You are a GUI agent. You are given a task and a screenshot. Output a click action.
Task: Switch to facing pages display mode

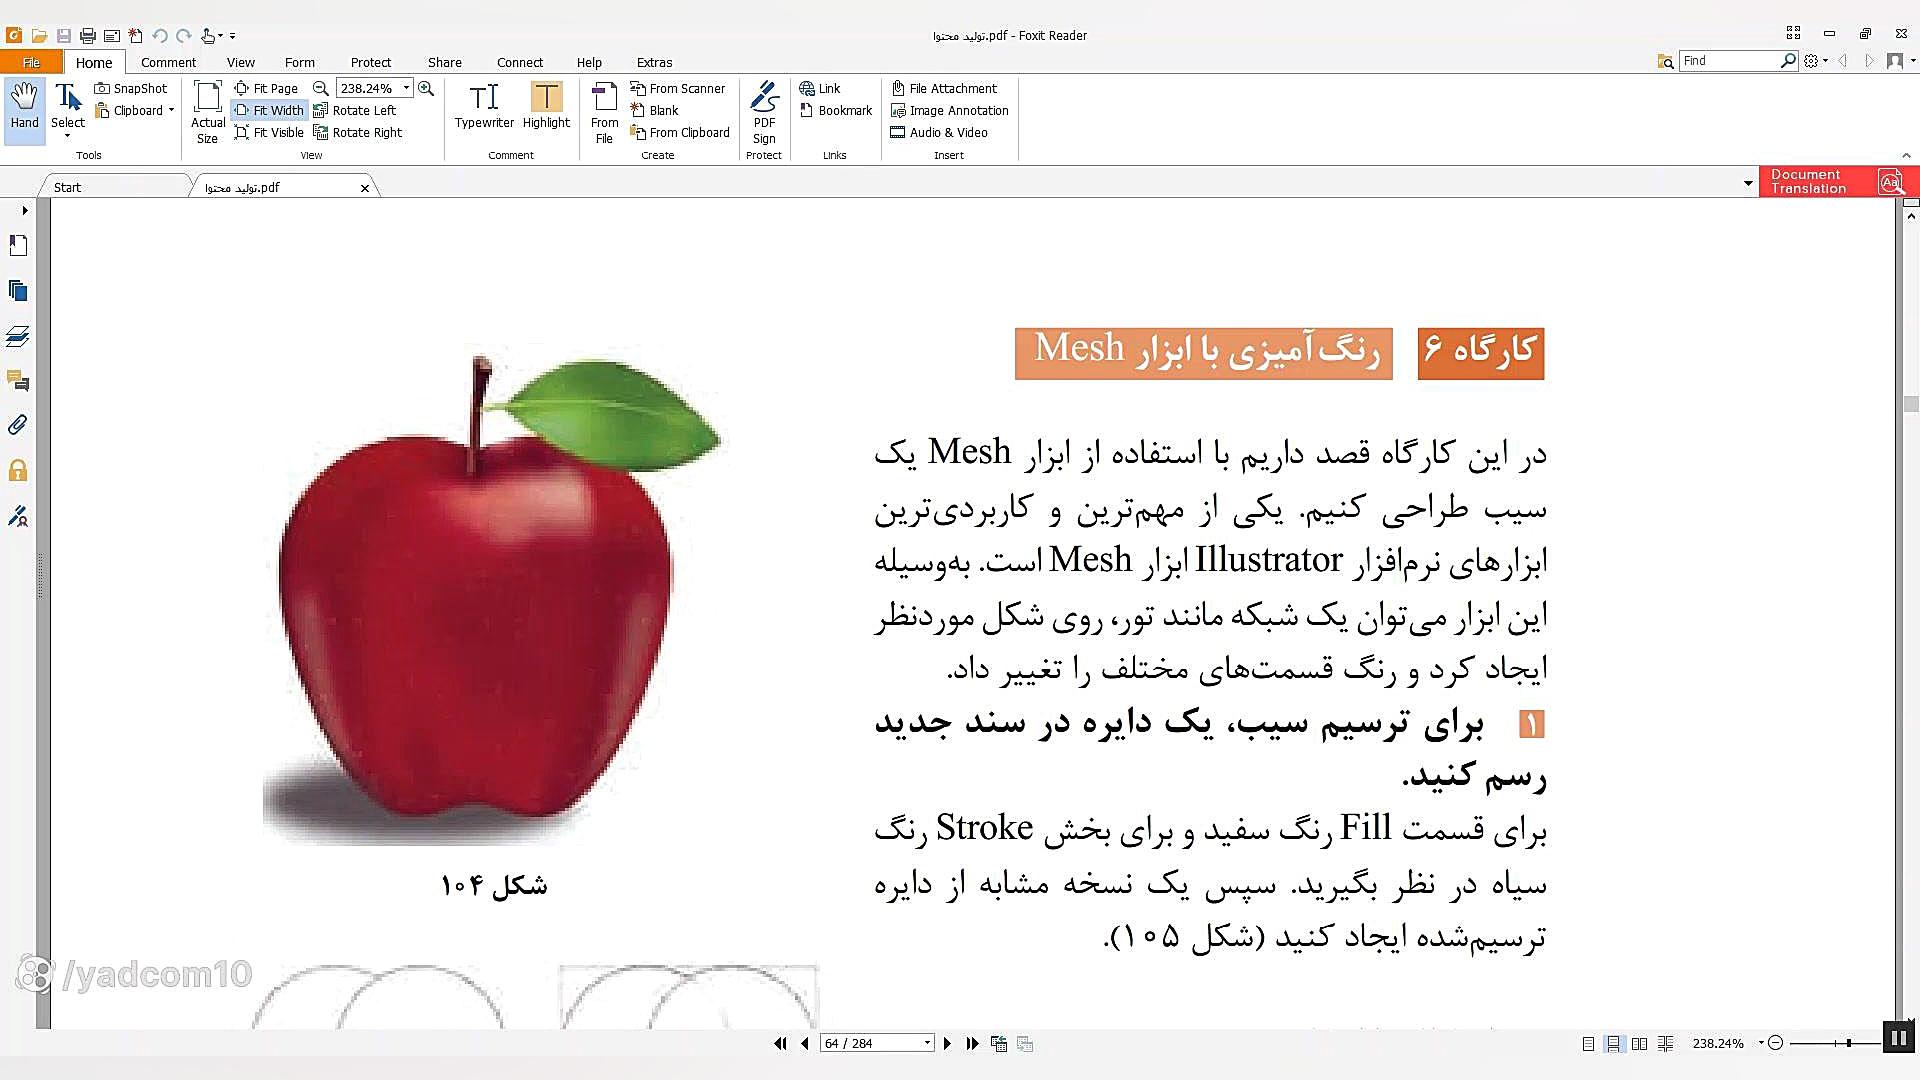click(x=1640, y=1043)
